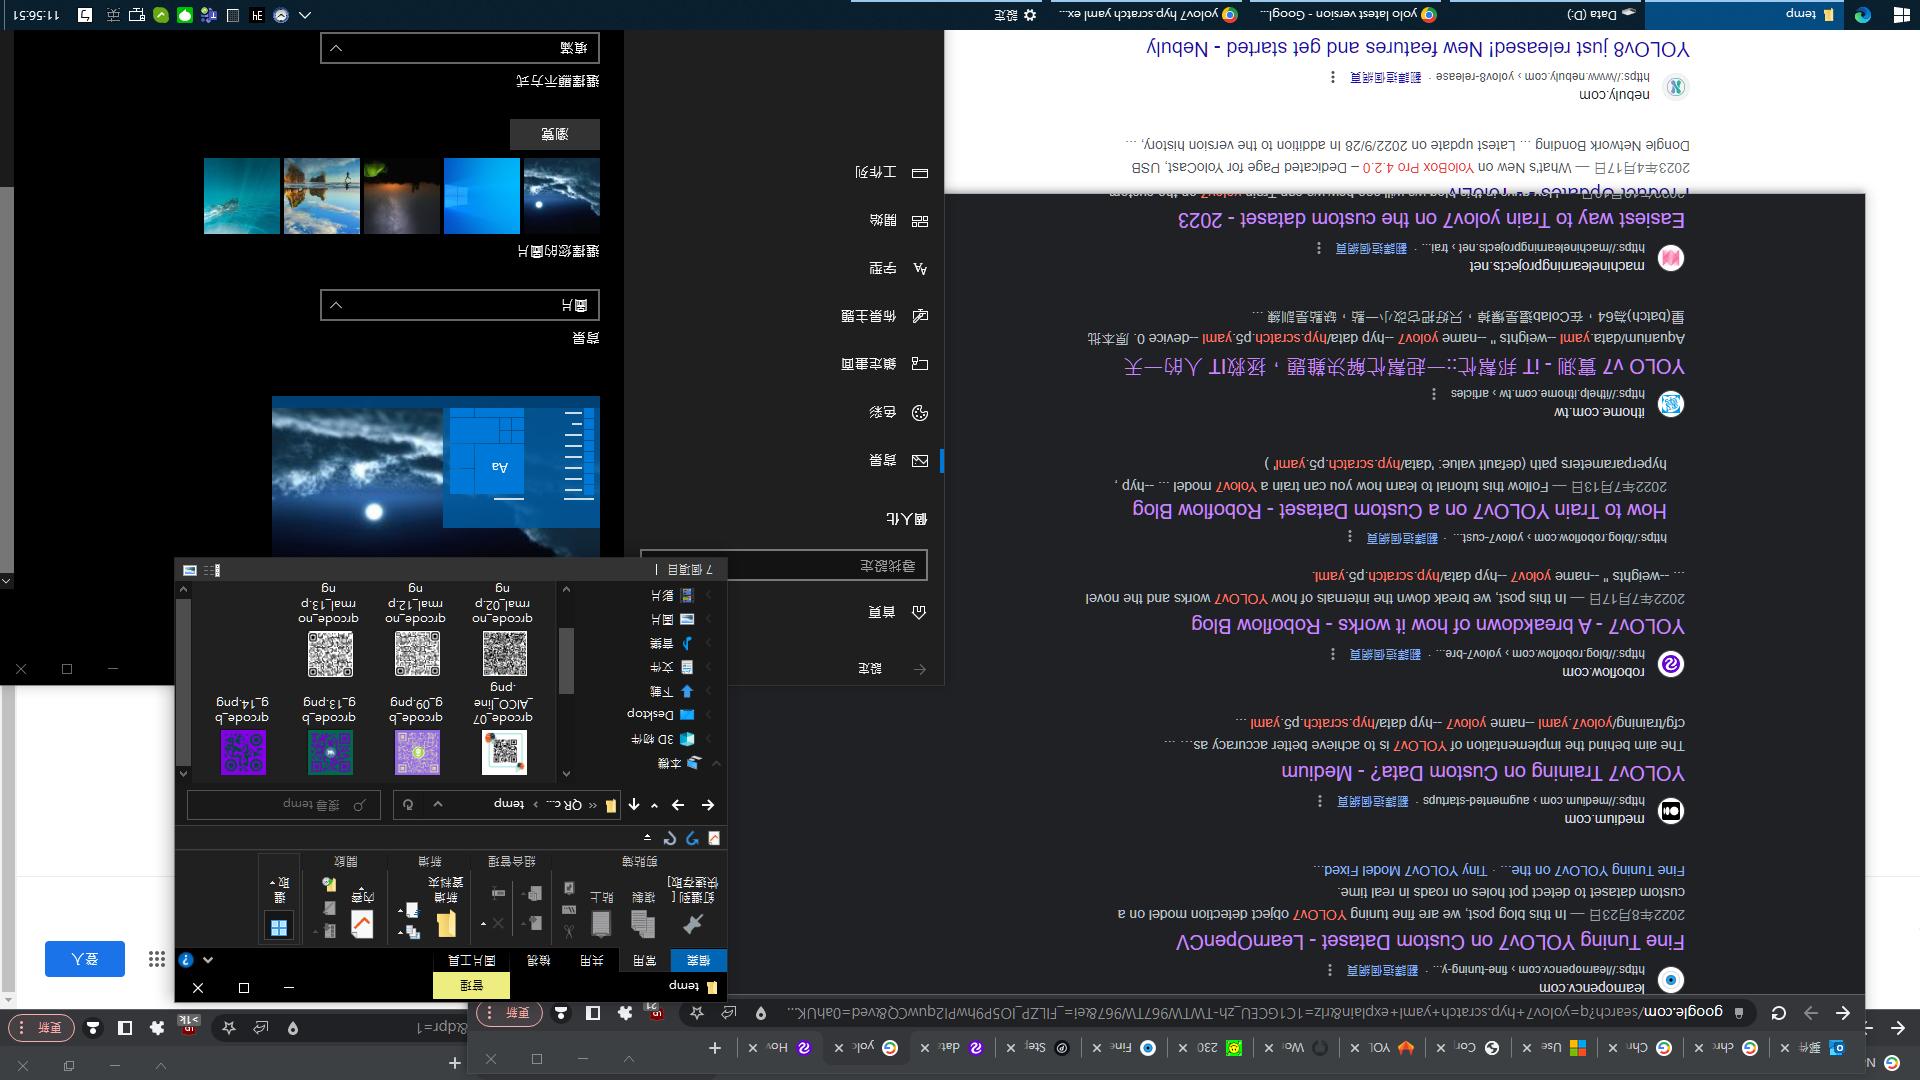Screen dimensions: 1920x1080
Task: Click the 尋找設定 search box in Settings
Action: 784,565
